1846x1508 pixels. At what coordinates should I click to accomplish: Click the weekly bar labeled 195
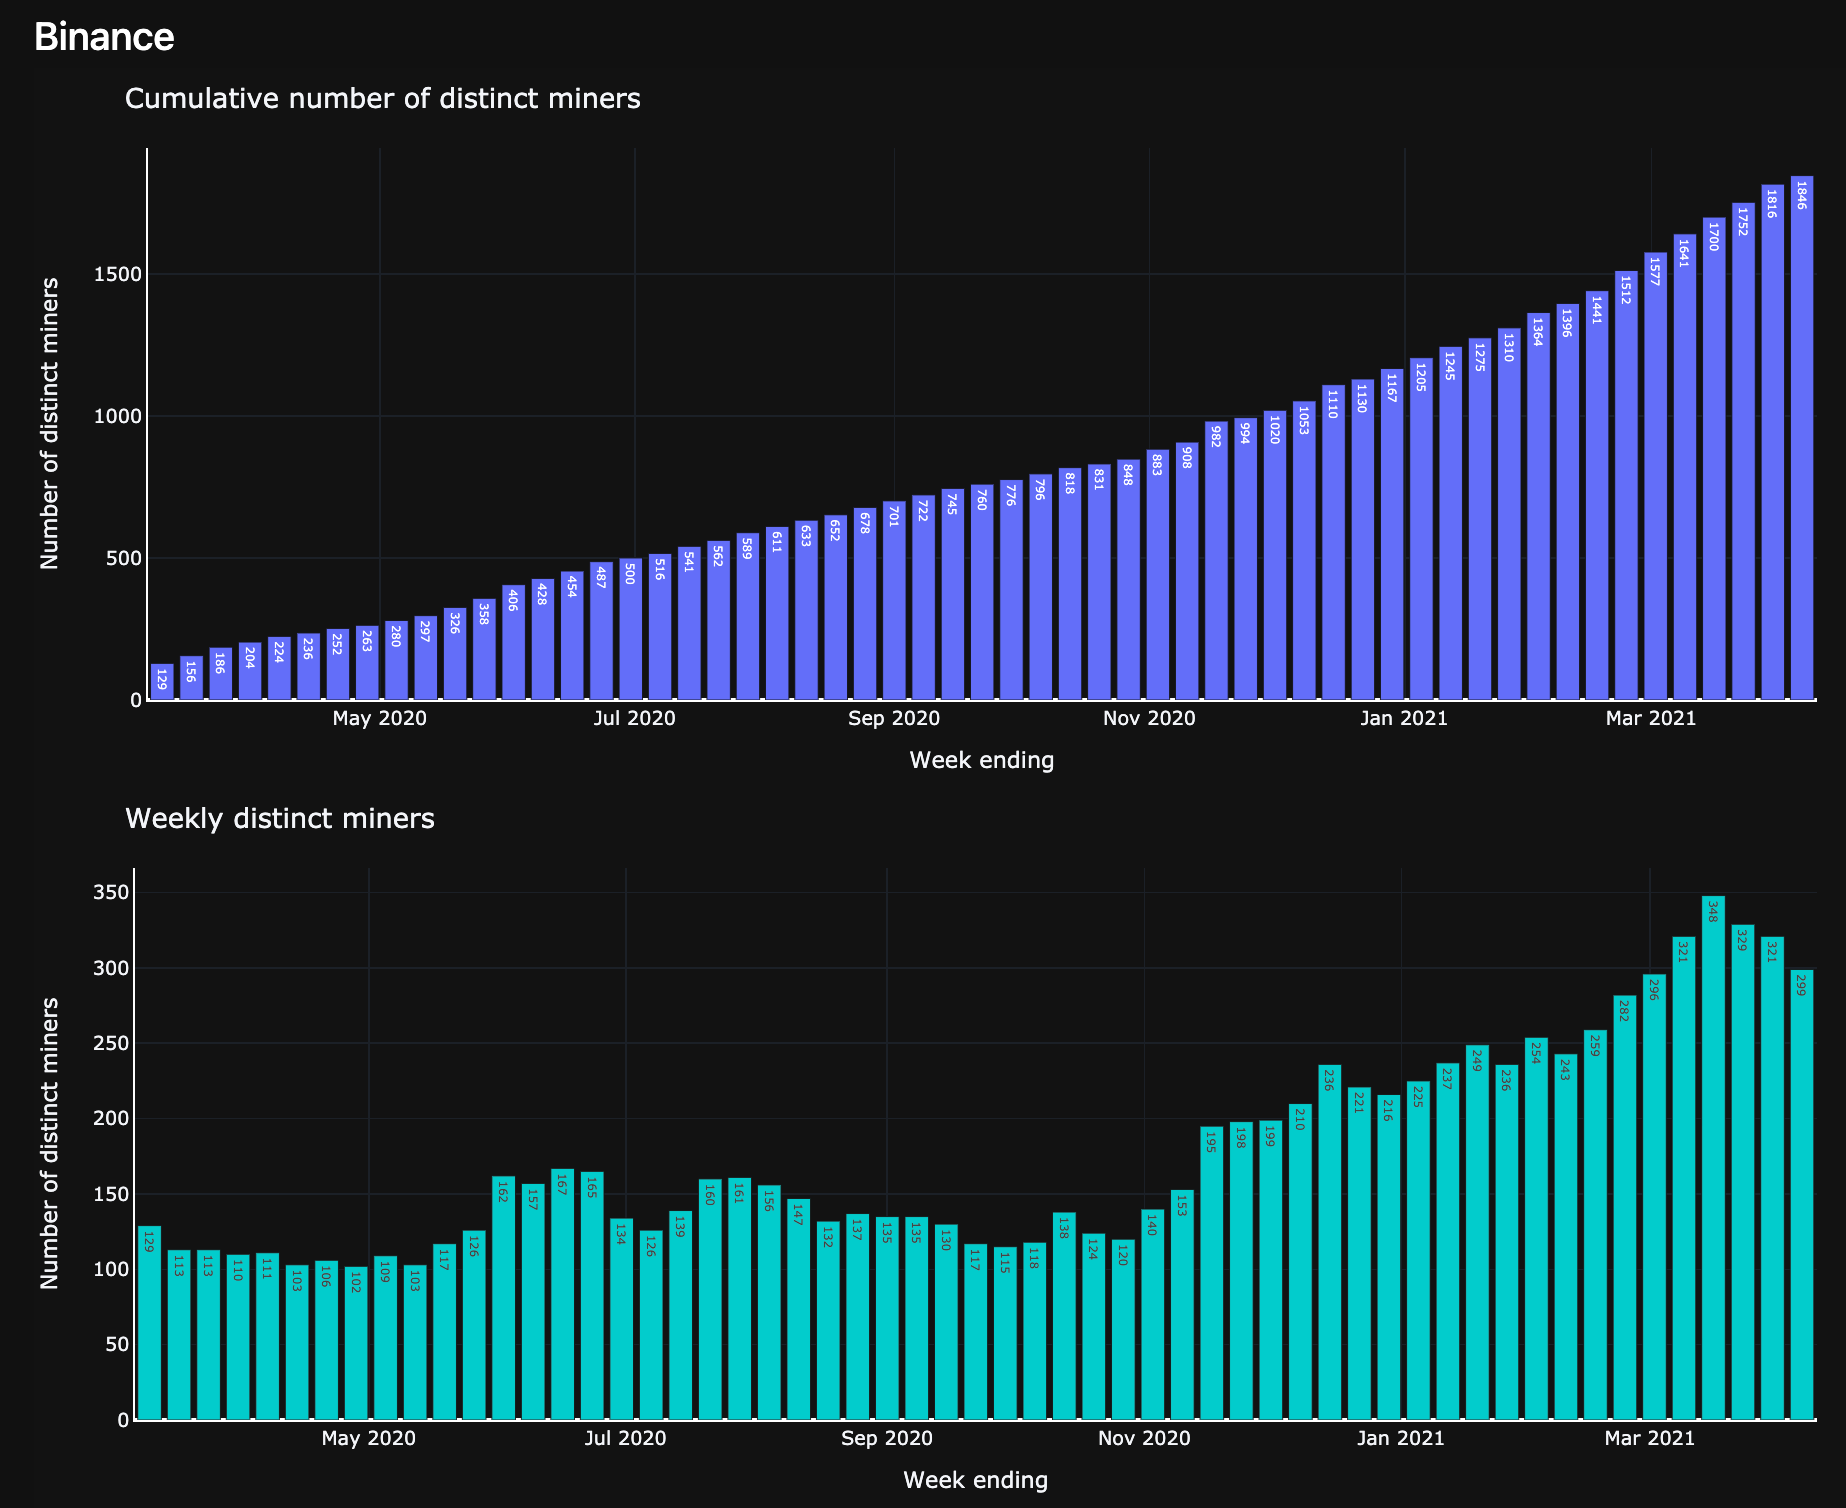coord(1212,1273)
